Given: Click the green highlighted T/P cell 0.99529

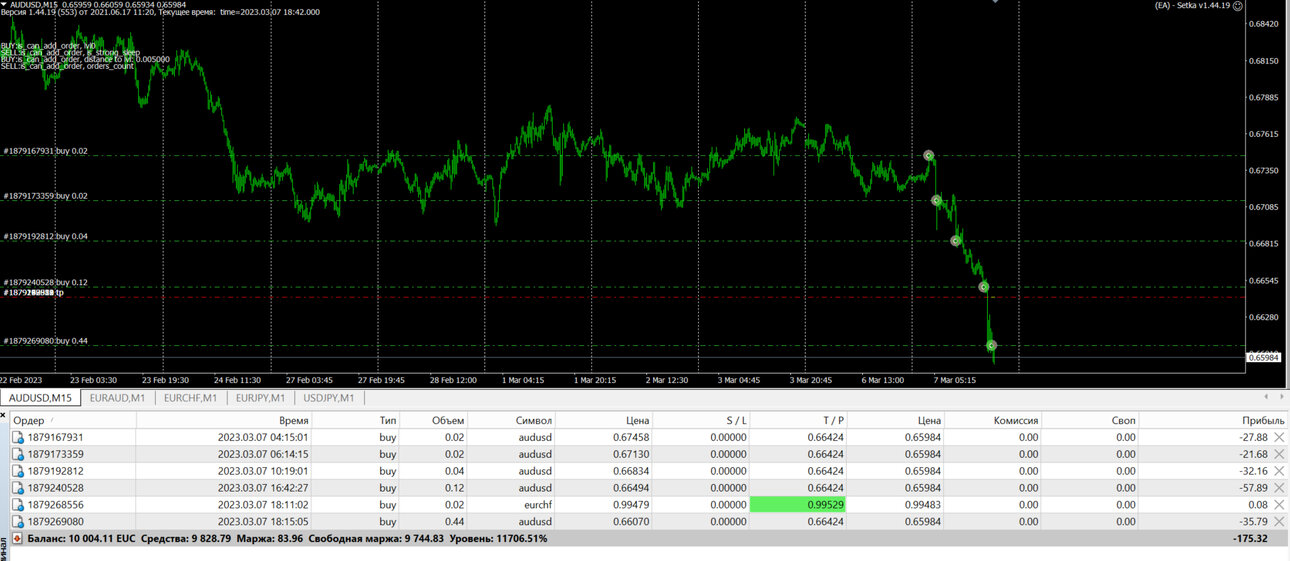Looking at the screenshot, I should pyautogui.click(x=798, y=505).
